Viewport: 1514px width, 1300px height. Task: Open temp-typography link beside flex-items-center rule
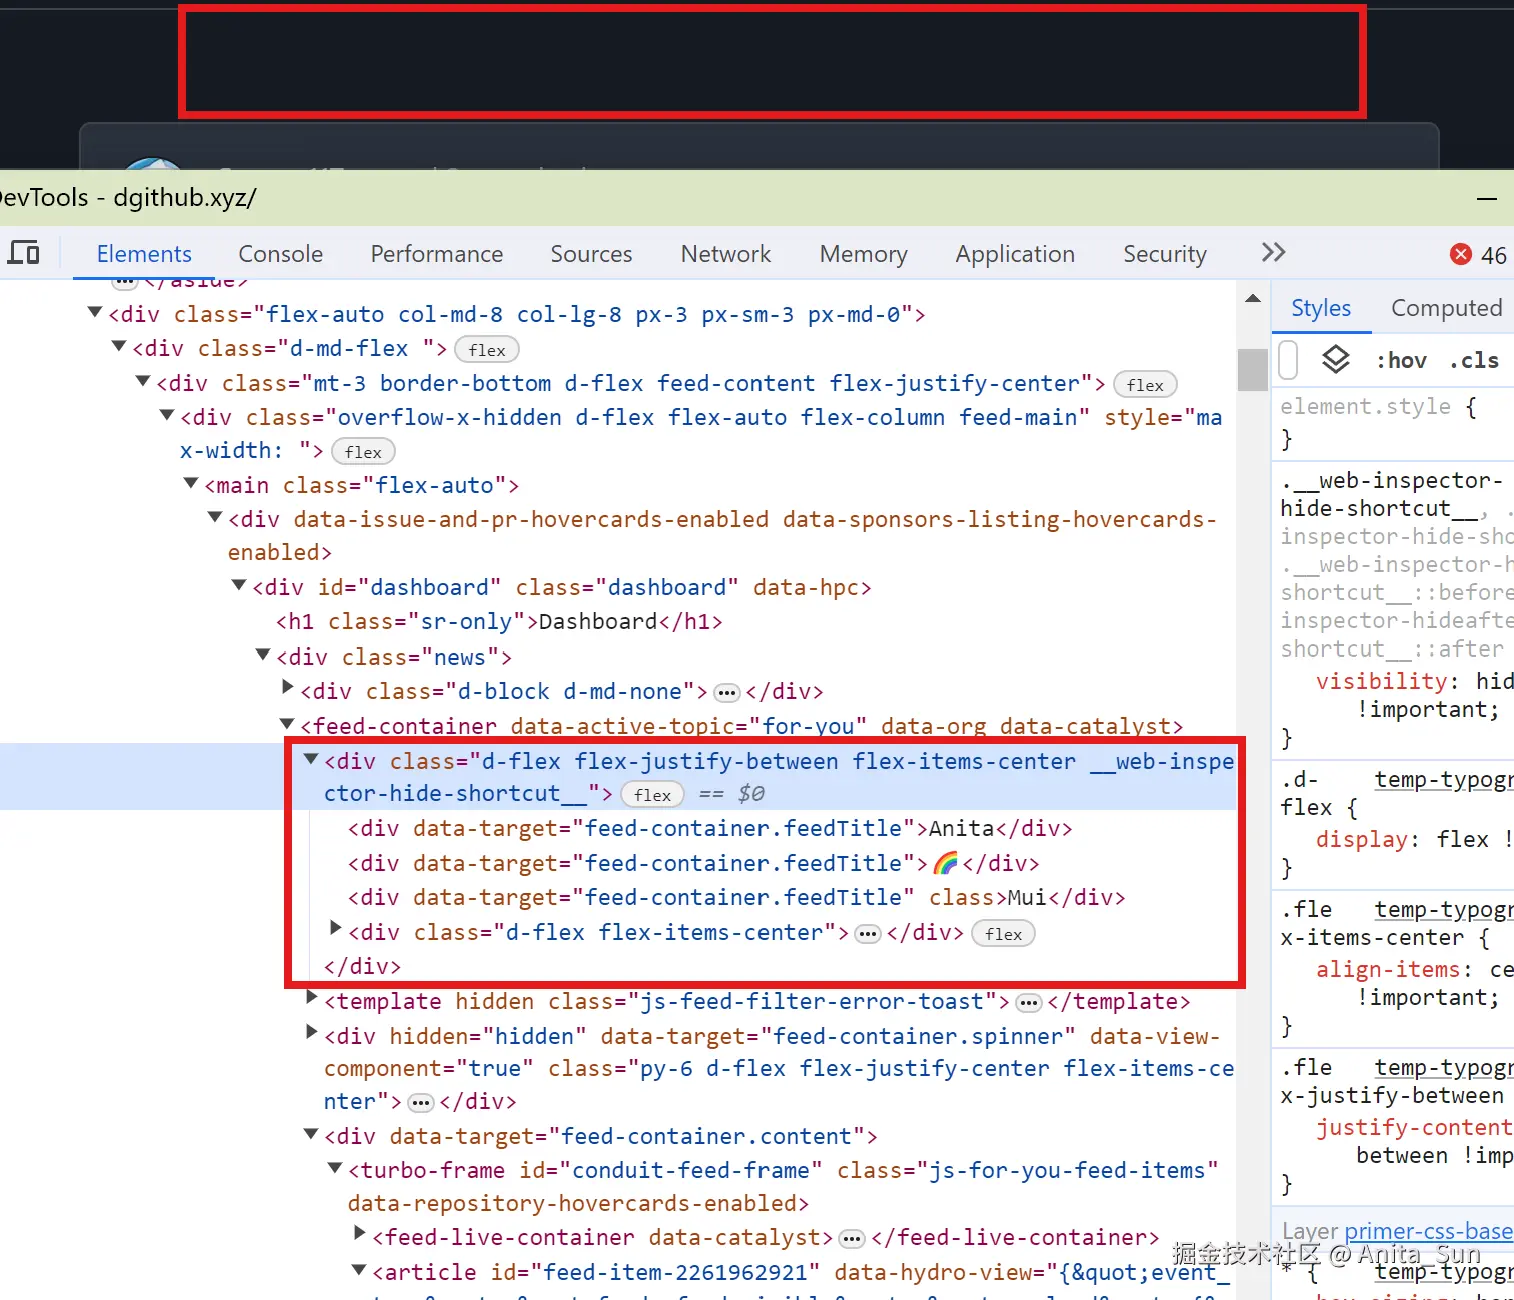1444,909
